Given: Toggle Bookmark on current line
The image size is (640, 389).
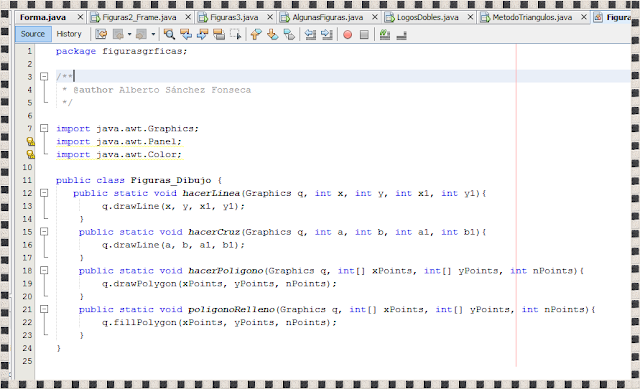Looking at the screenshot, I should (289, 34).
